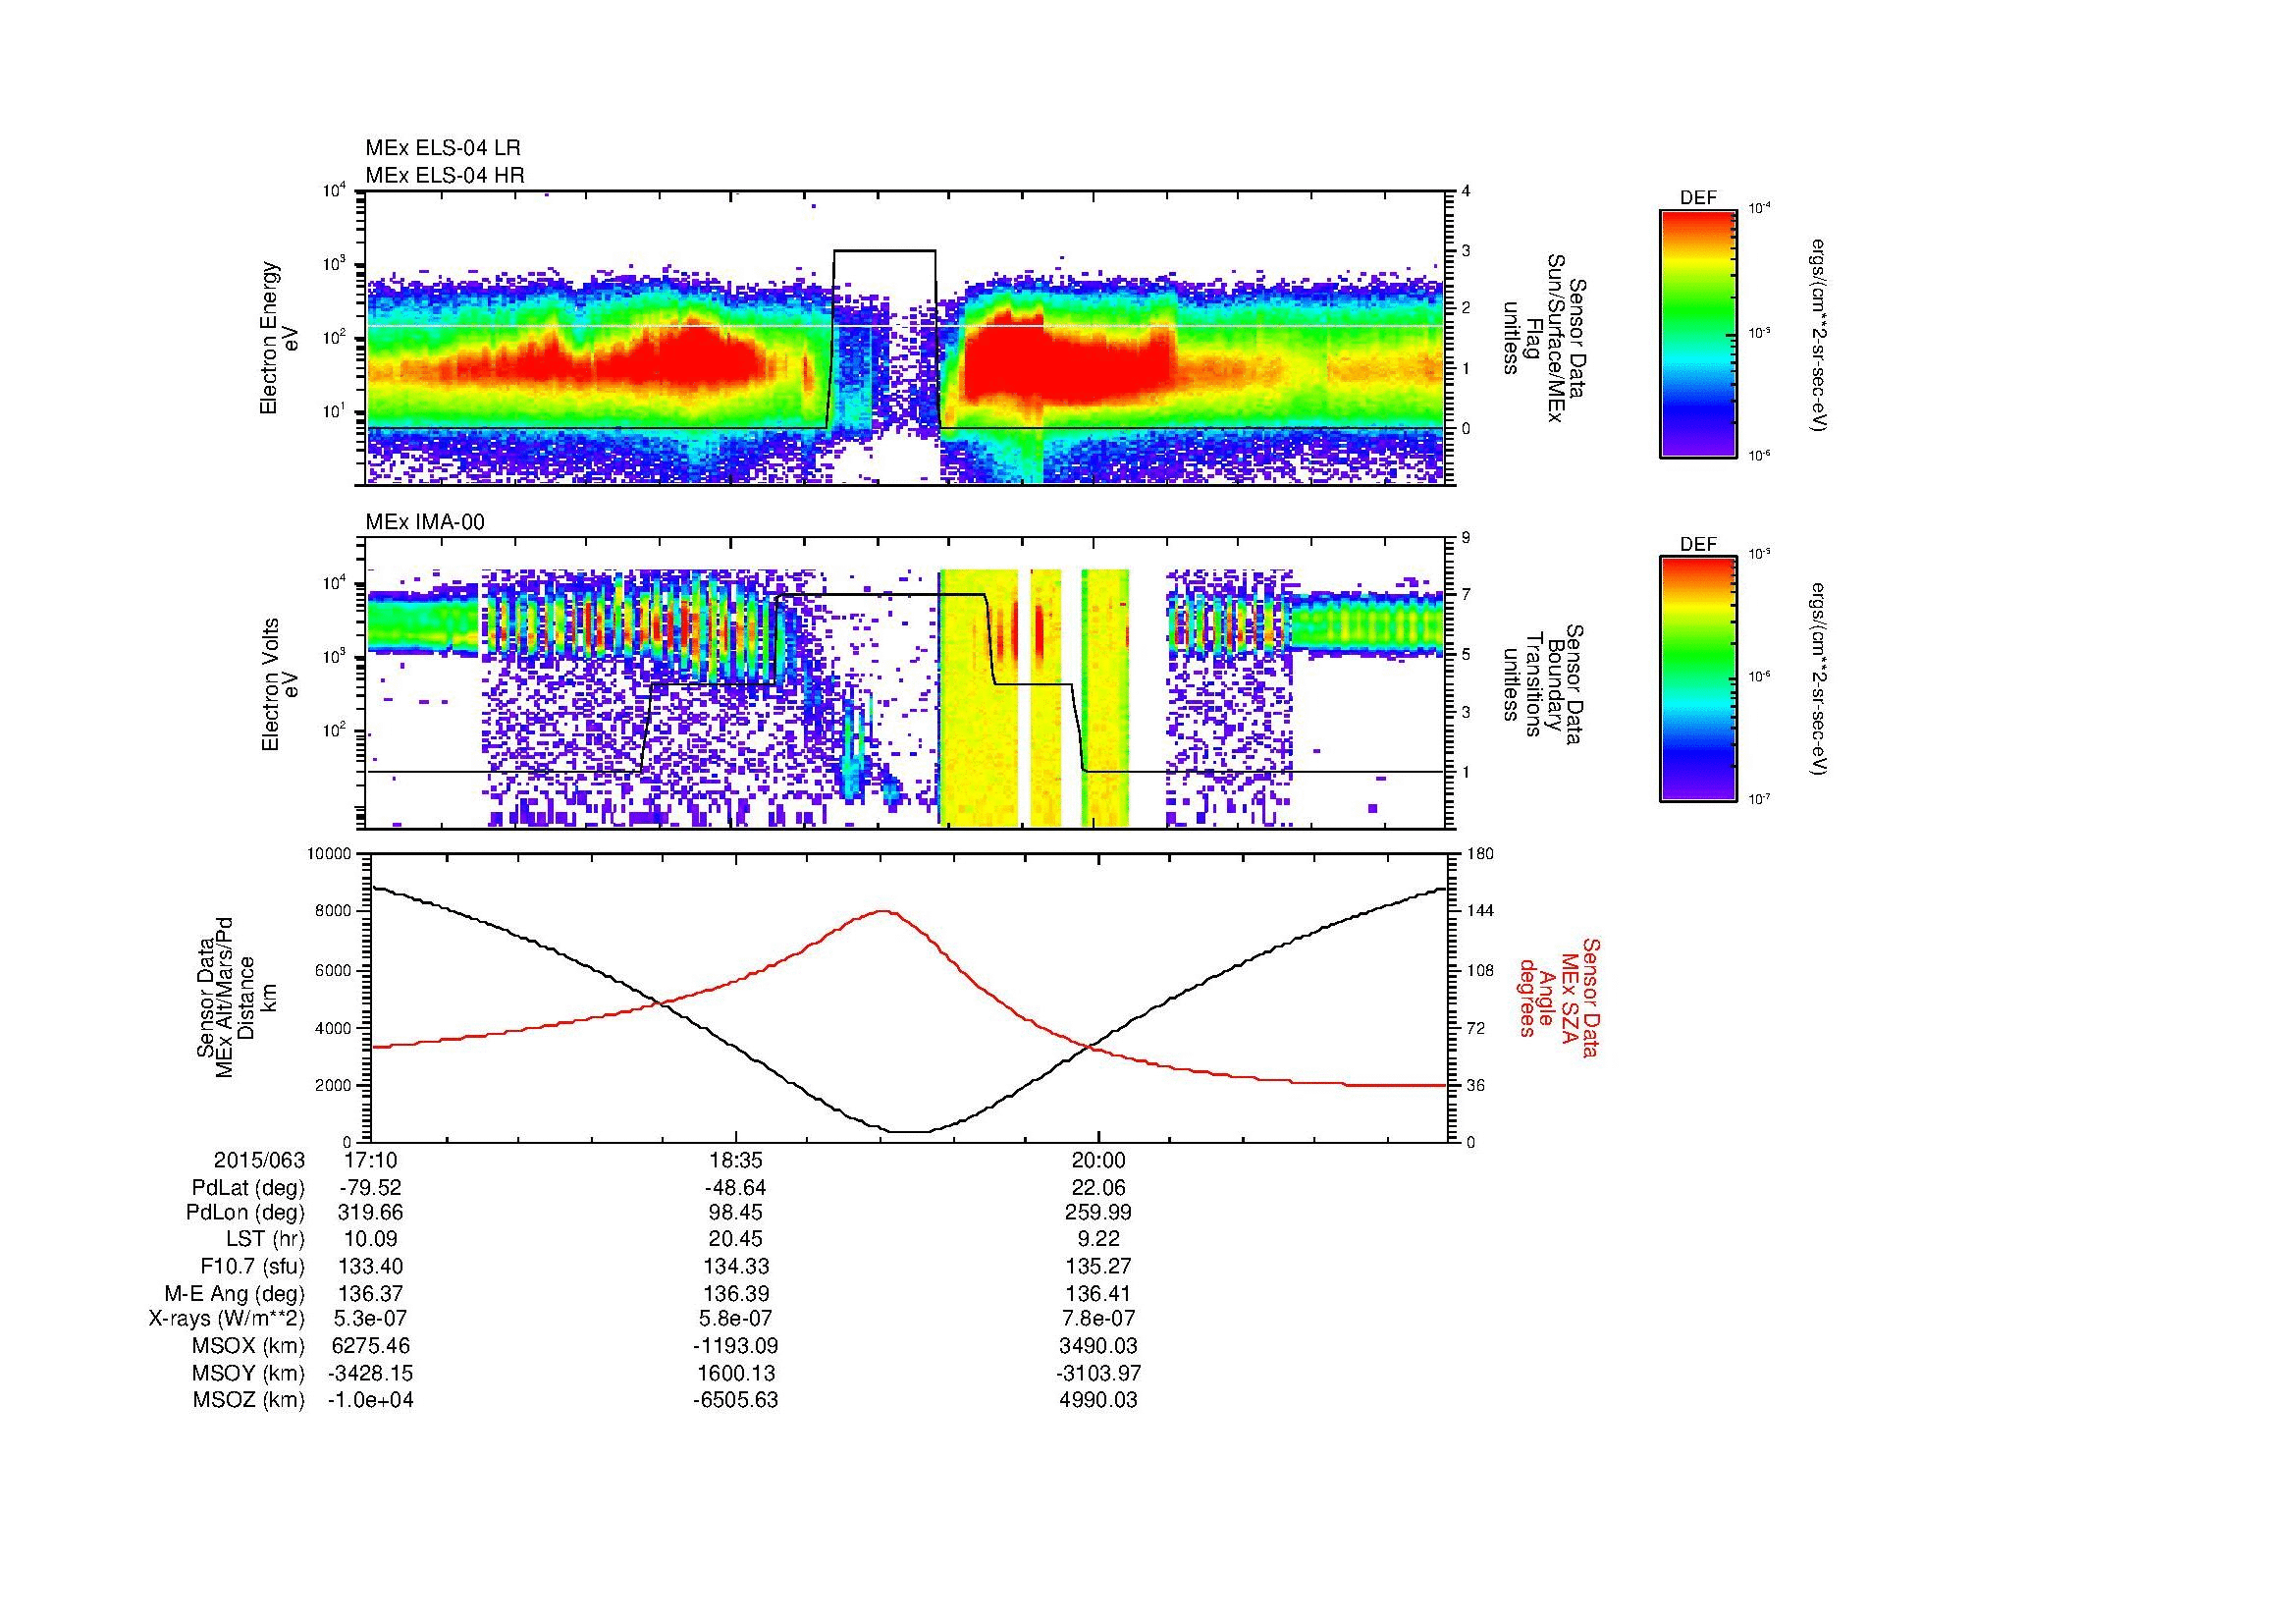The height and width of the screenshot is (1623, 2296).
Task: Click the MSOY value 1600.13
Action: coord(736,1373)
